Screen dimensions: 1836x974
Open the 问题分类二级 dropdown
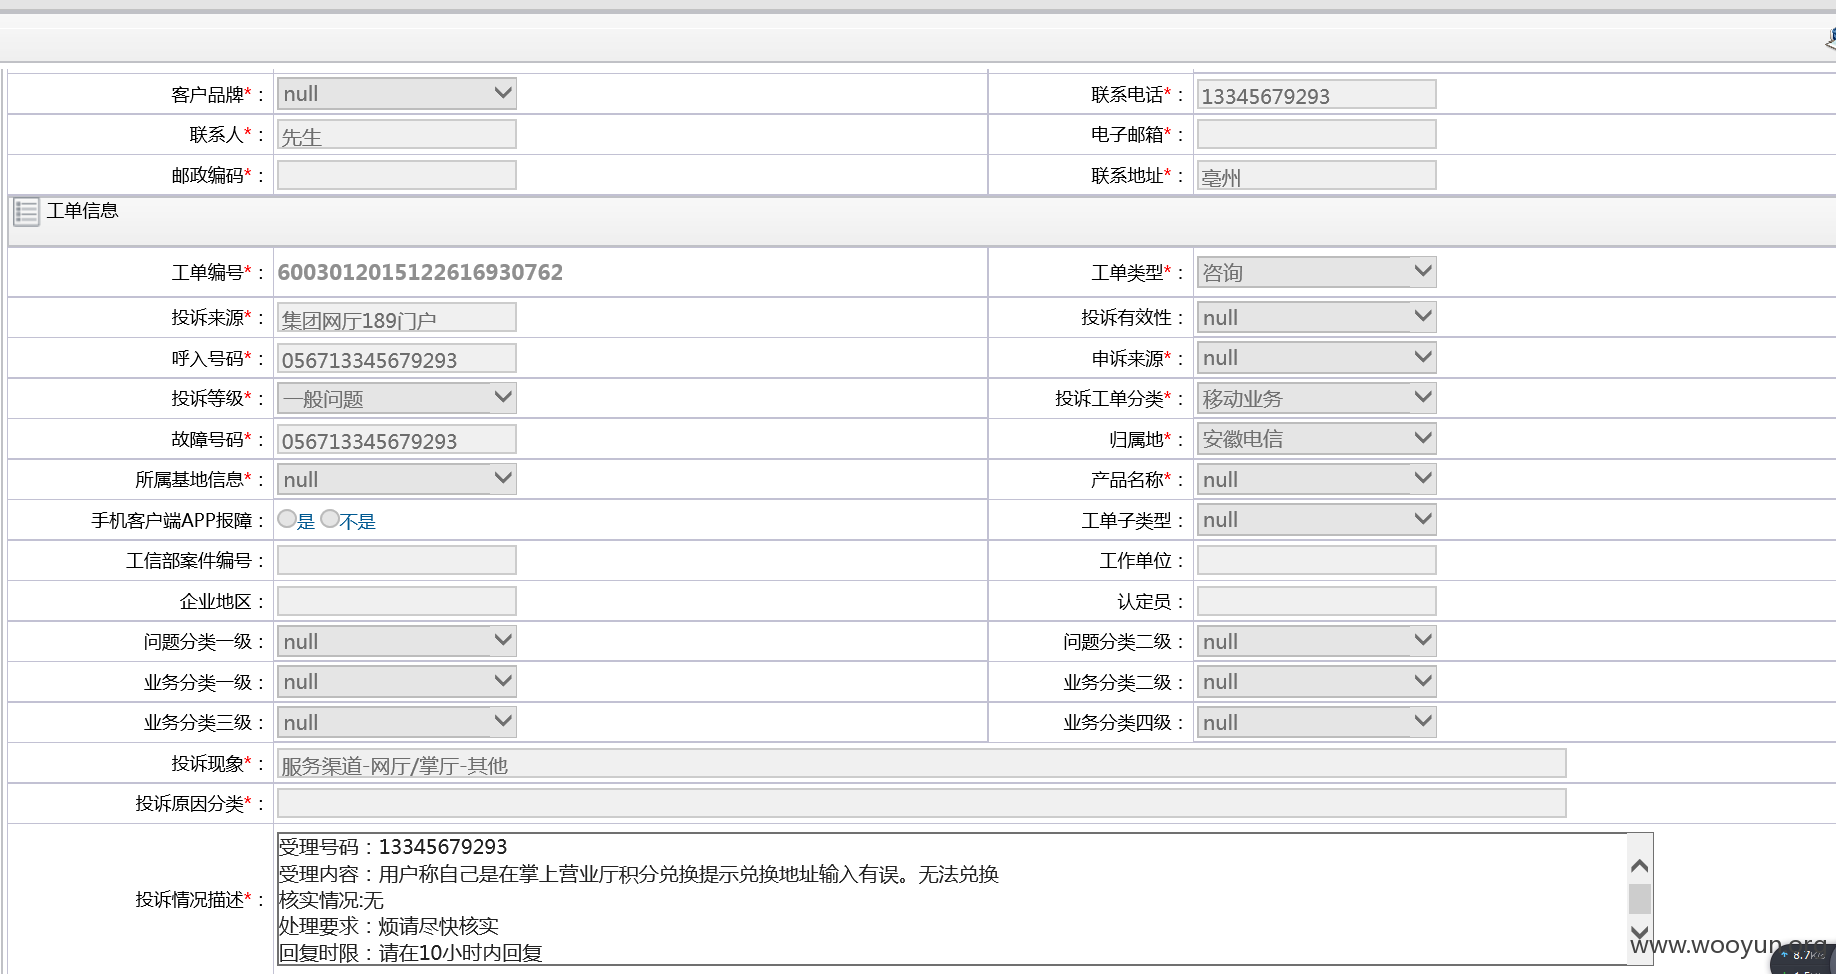[x=1317, y=641]
